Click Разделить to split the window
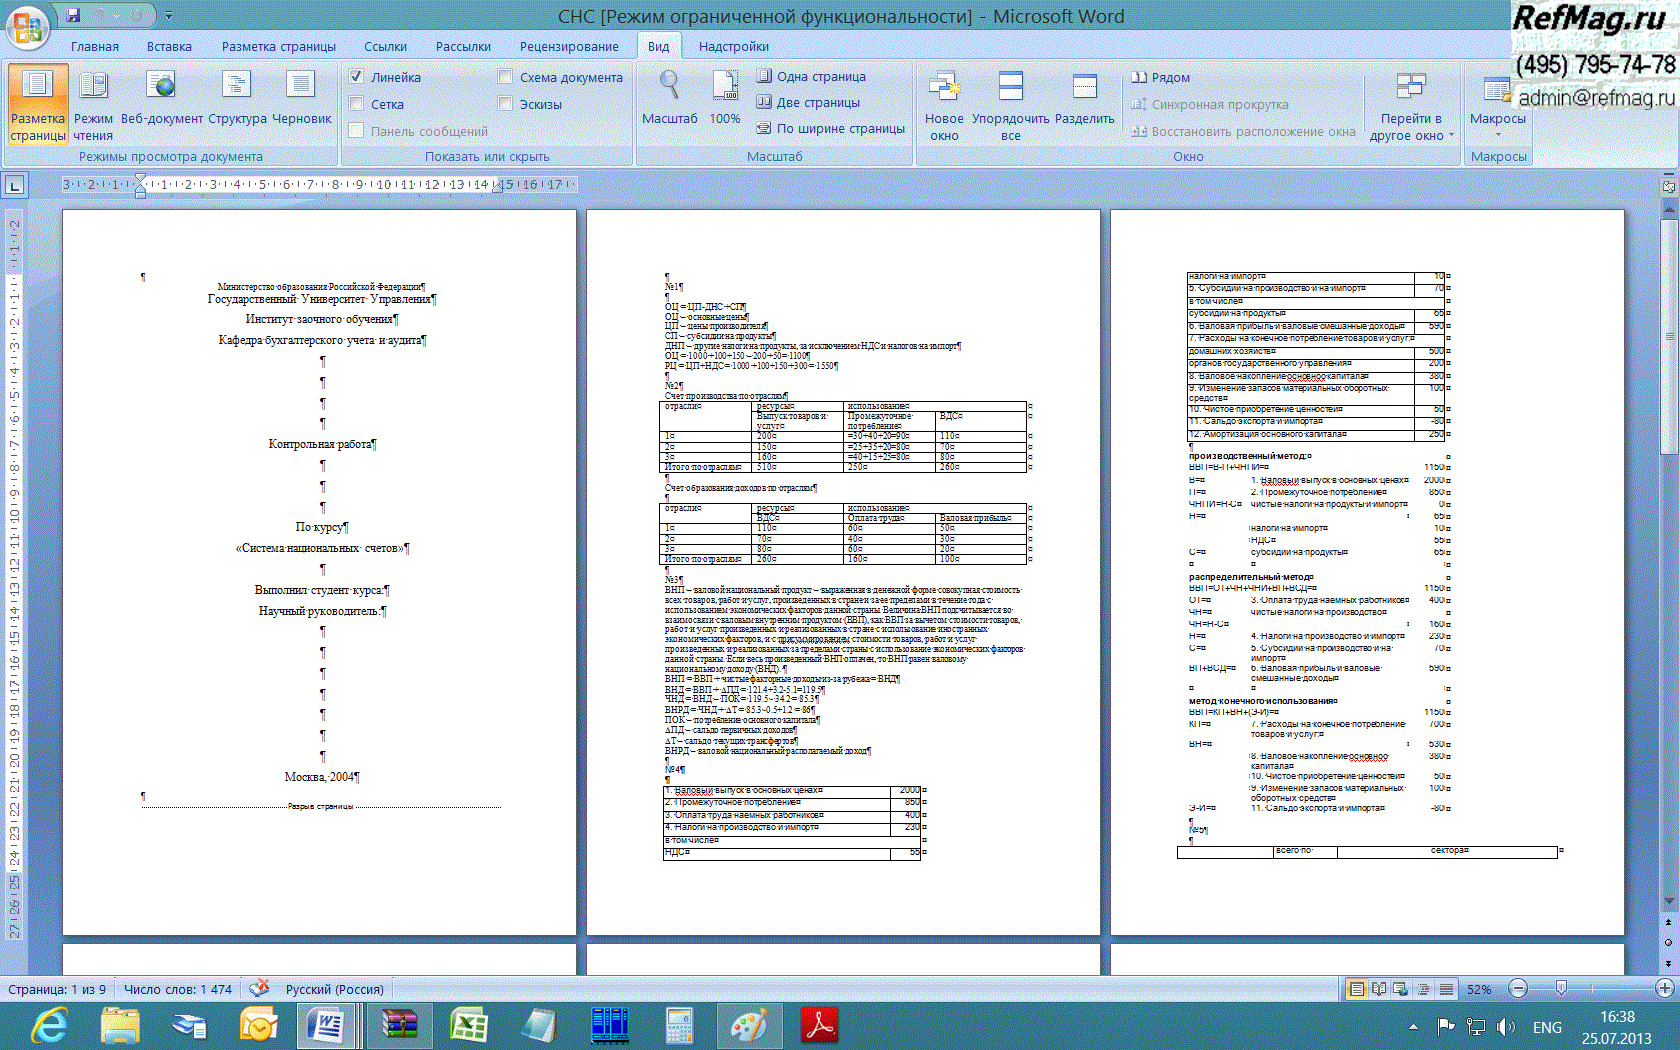 1084,100
